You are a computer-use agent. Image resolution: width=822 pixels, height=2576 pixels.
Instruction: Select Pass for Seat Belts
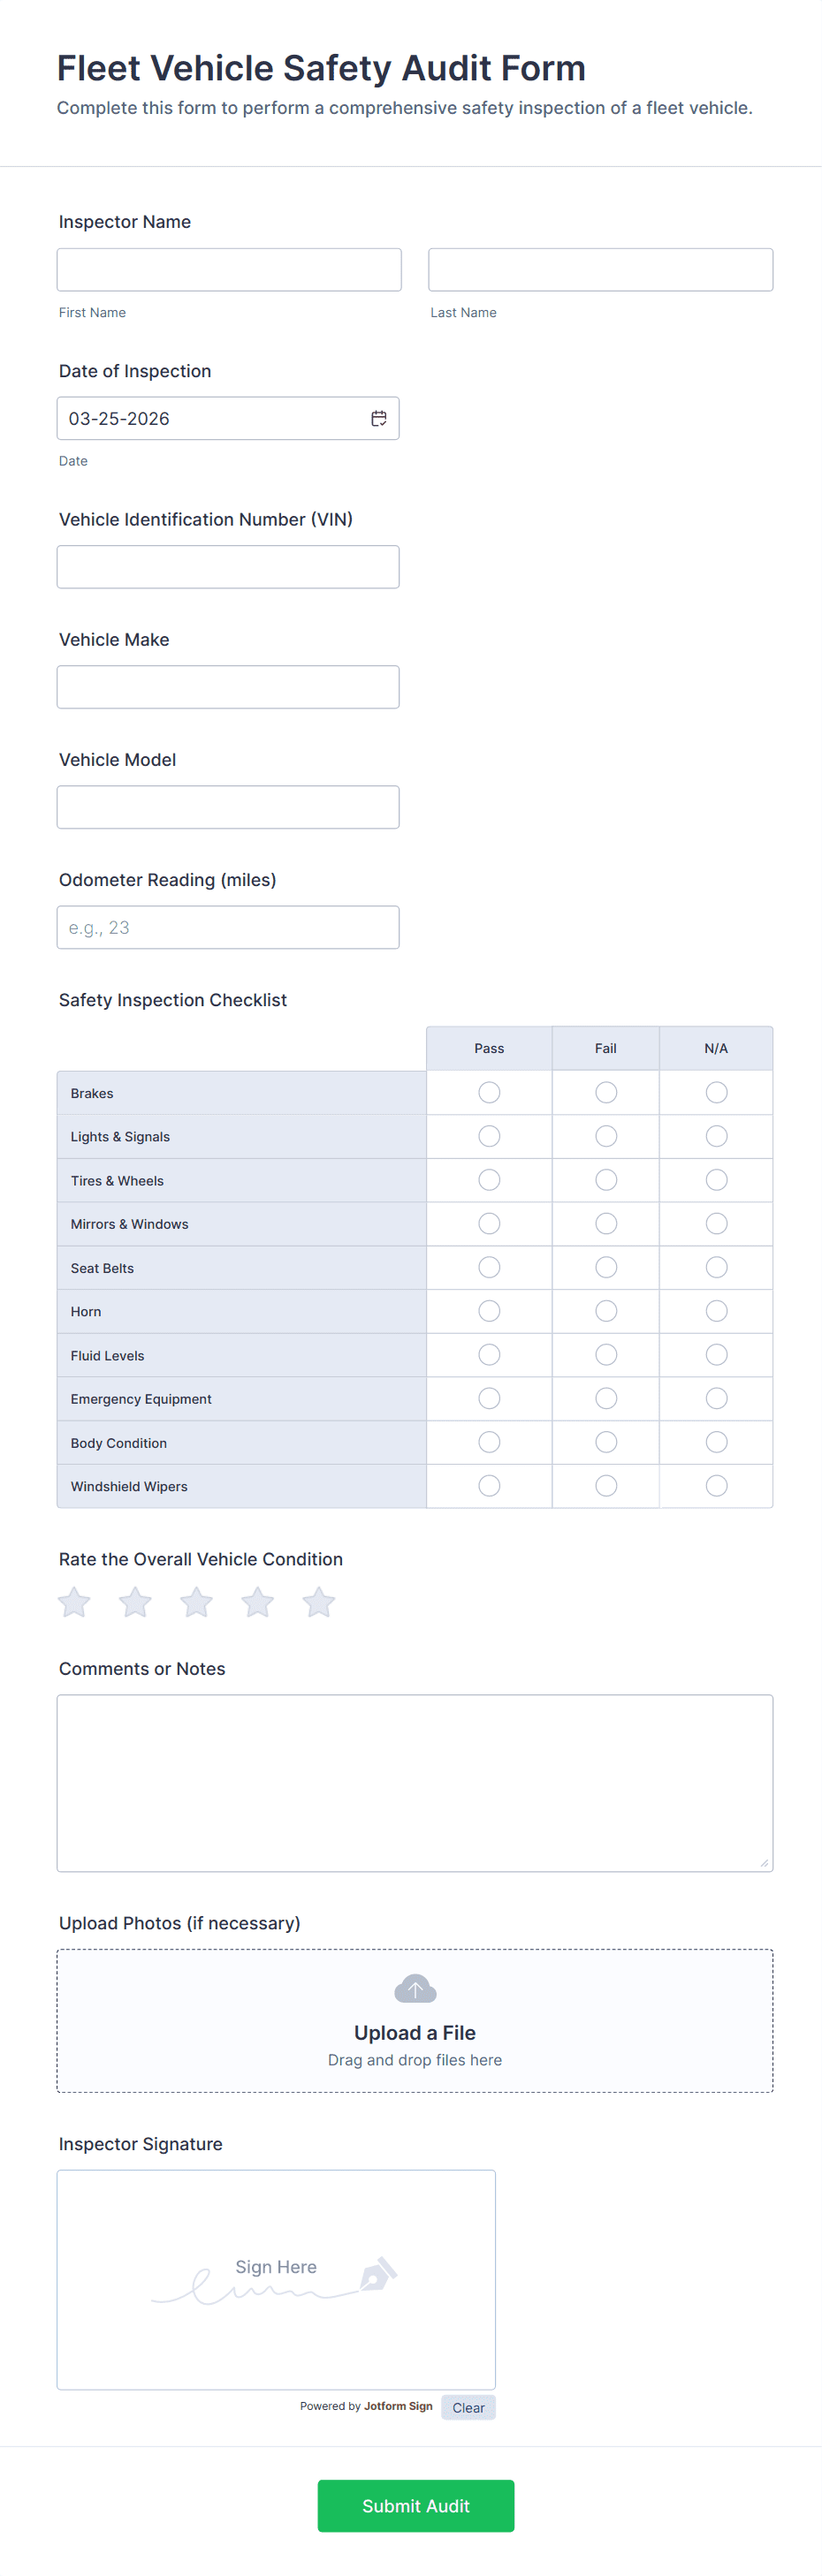click(489, 1267)
